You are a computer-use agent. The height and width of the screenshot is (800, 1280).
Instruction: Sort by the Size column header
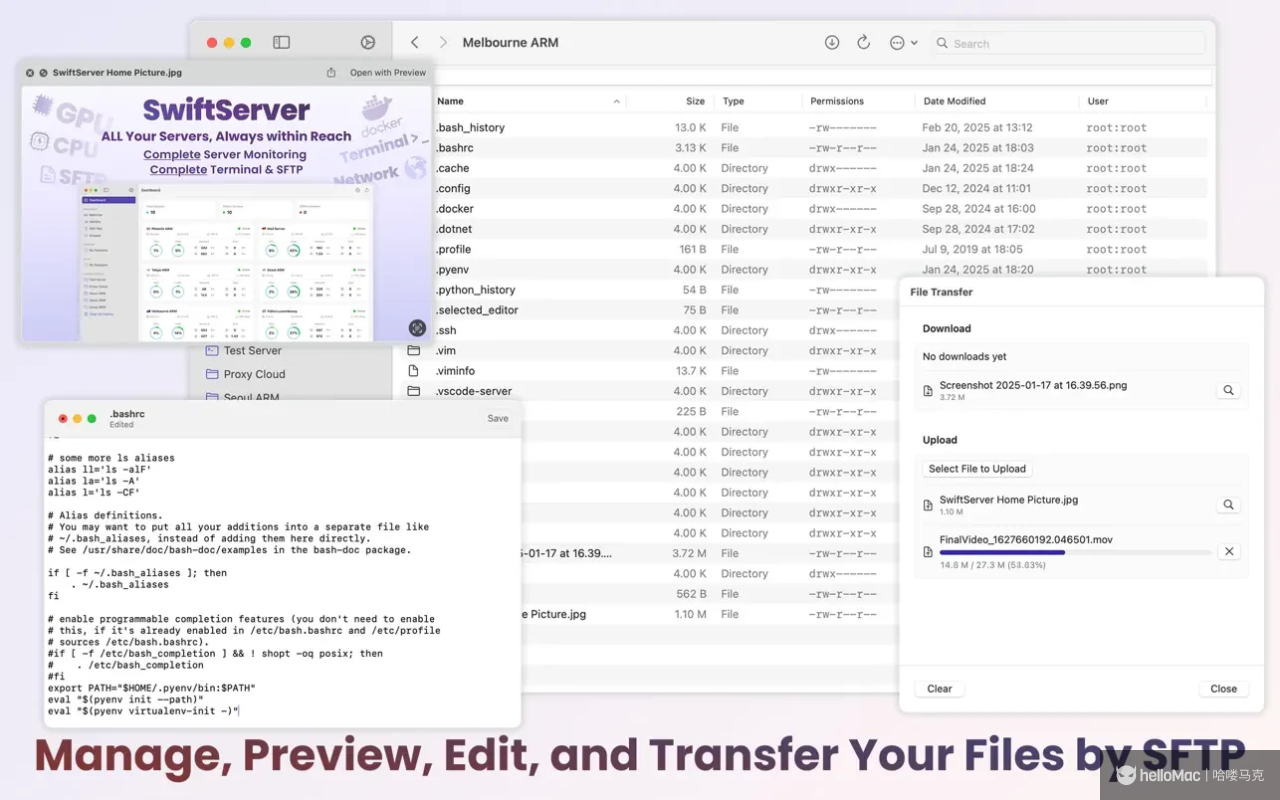pyautogui.click(x=695, y=101)
